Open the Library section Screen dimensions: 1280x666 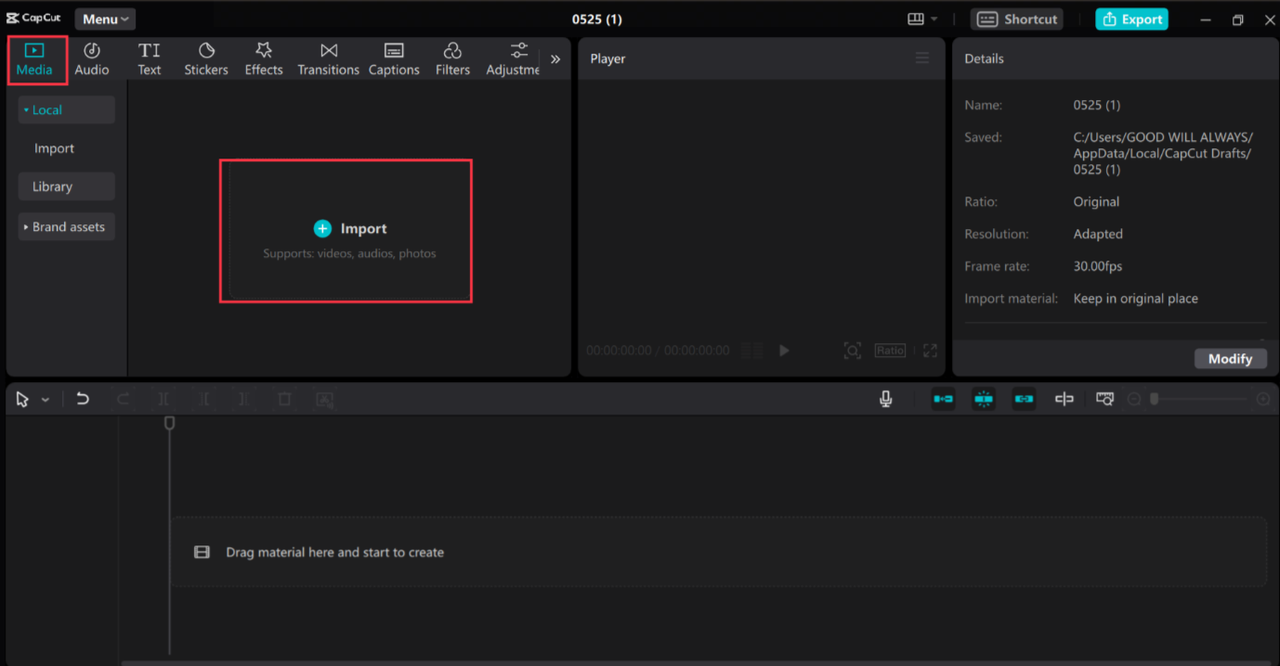[x=66, y=186]
